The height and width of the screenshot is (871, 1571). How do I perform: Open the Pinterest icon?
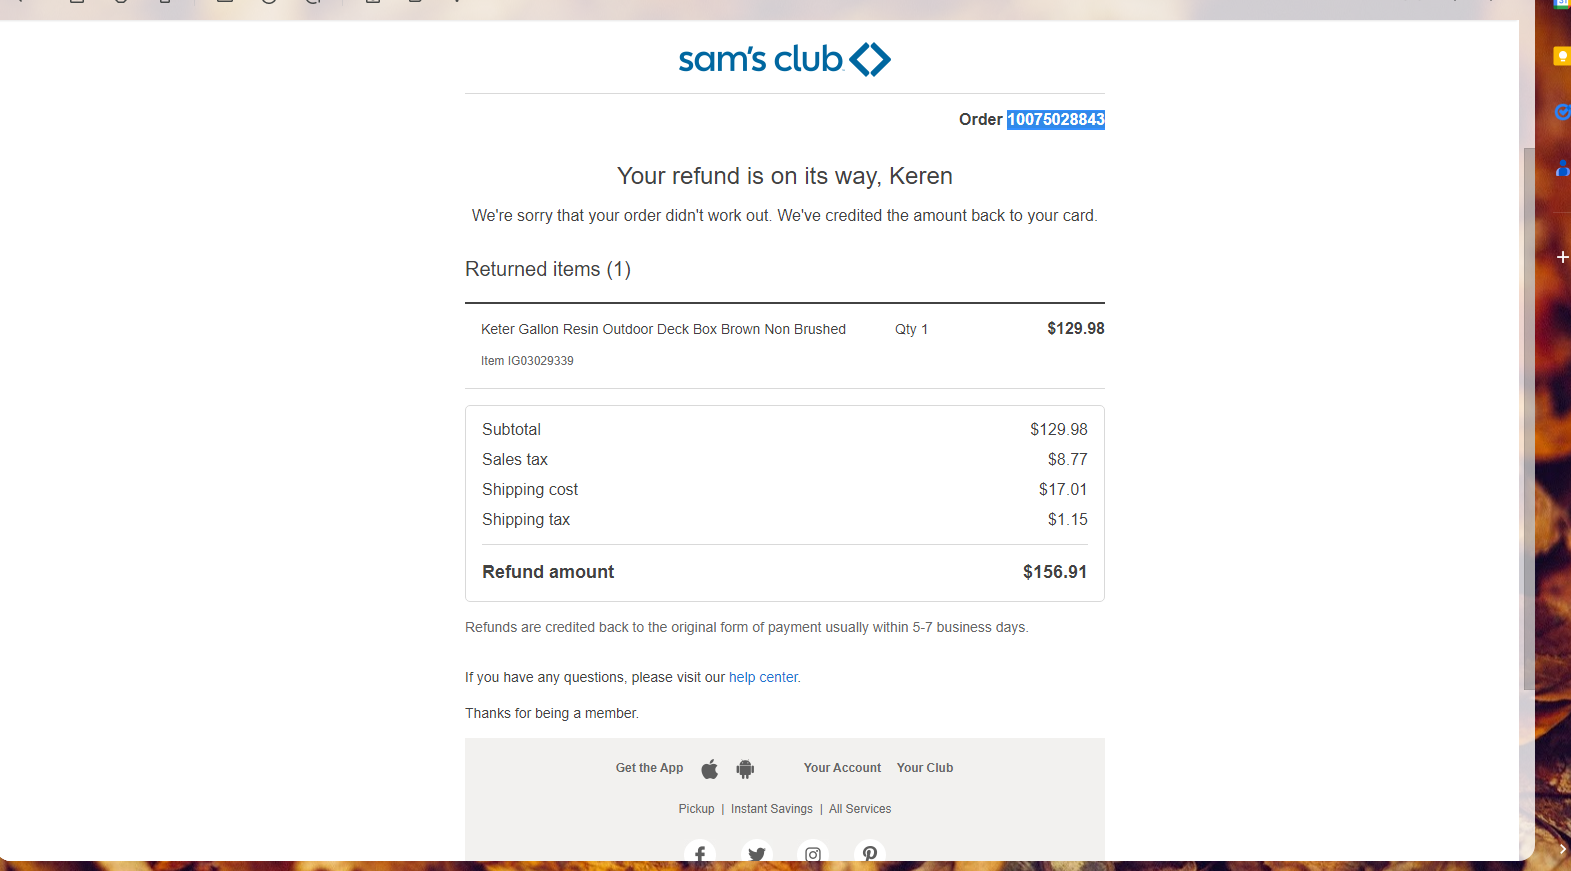coord(870,853)
